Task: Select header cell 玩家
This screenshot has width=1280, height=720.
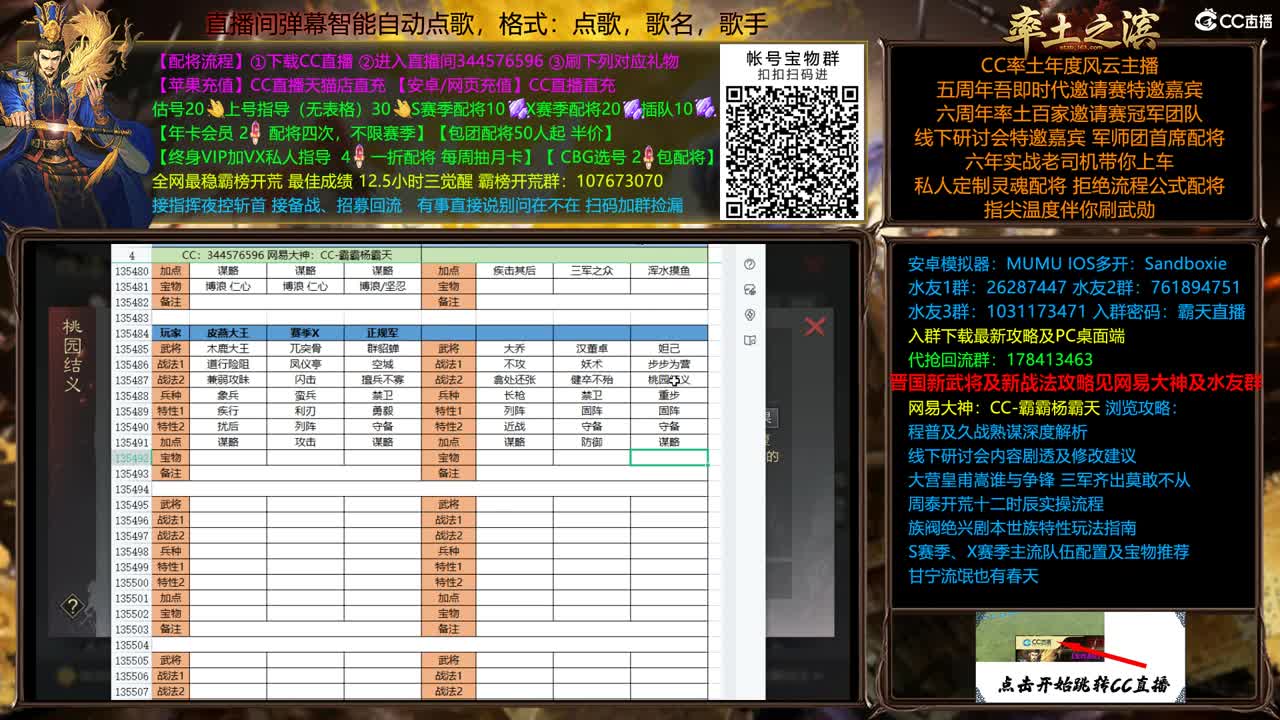Action: (x=170, y=333)
